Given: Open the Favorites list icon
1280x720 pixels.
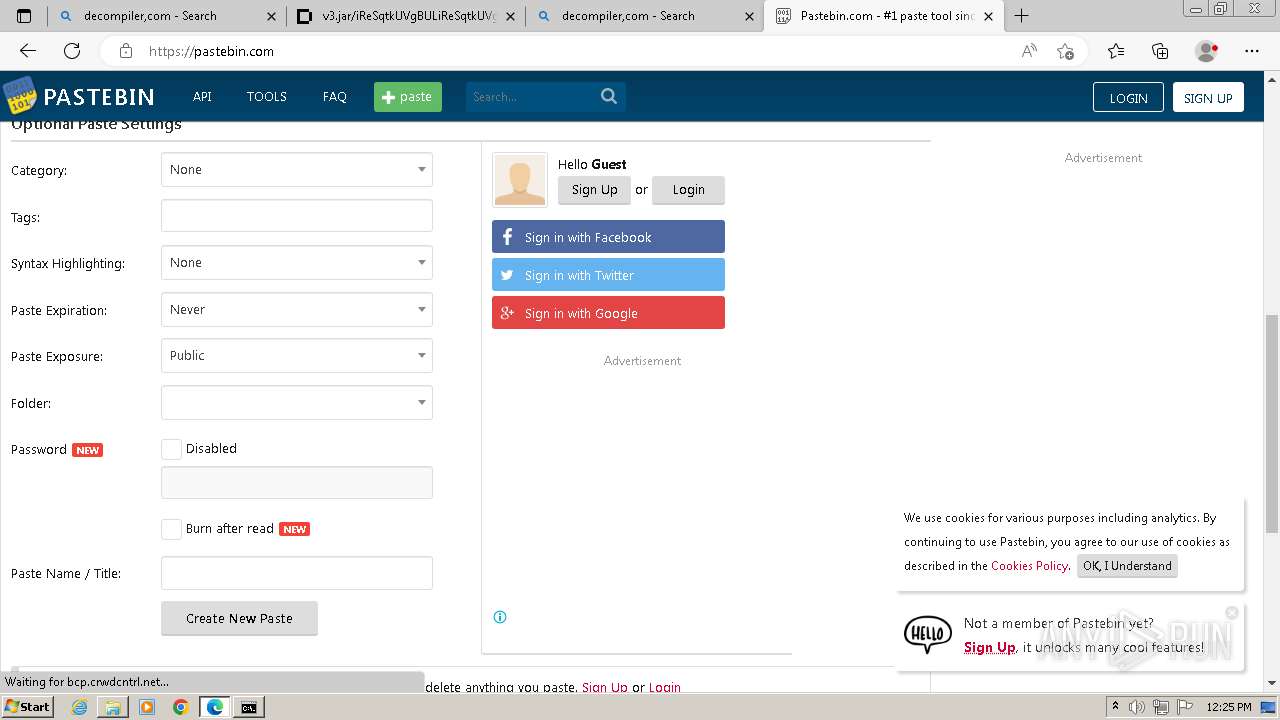Looking at the screenshot, I should click(1116, 51).
